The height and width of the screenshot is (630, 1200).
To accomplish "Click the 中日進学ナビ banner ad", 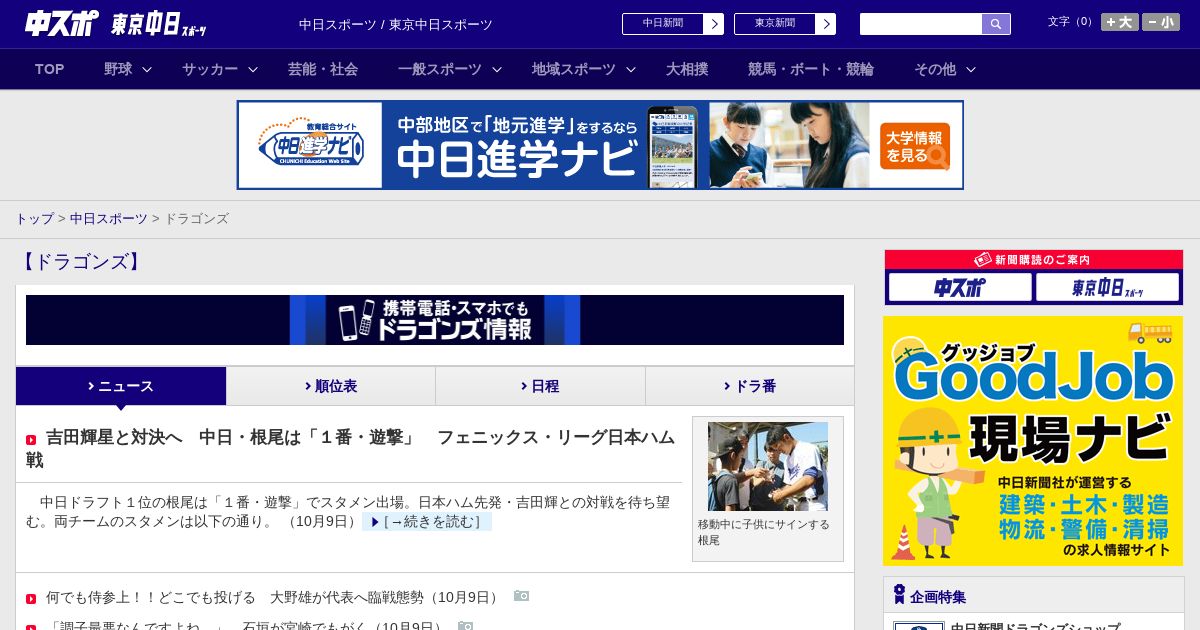I will [600, 145].
